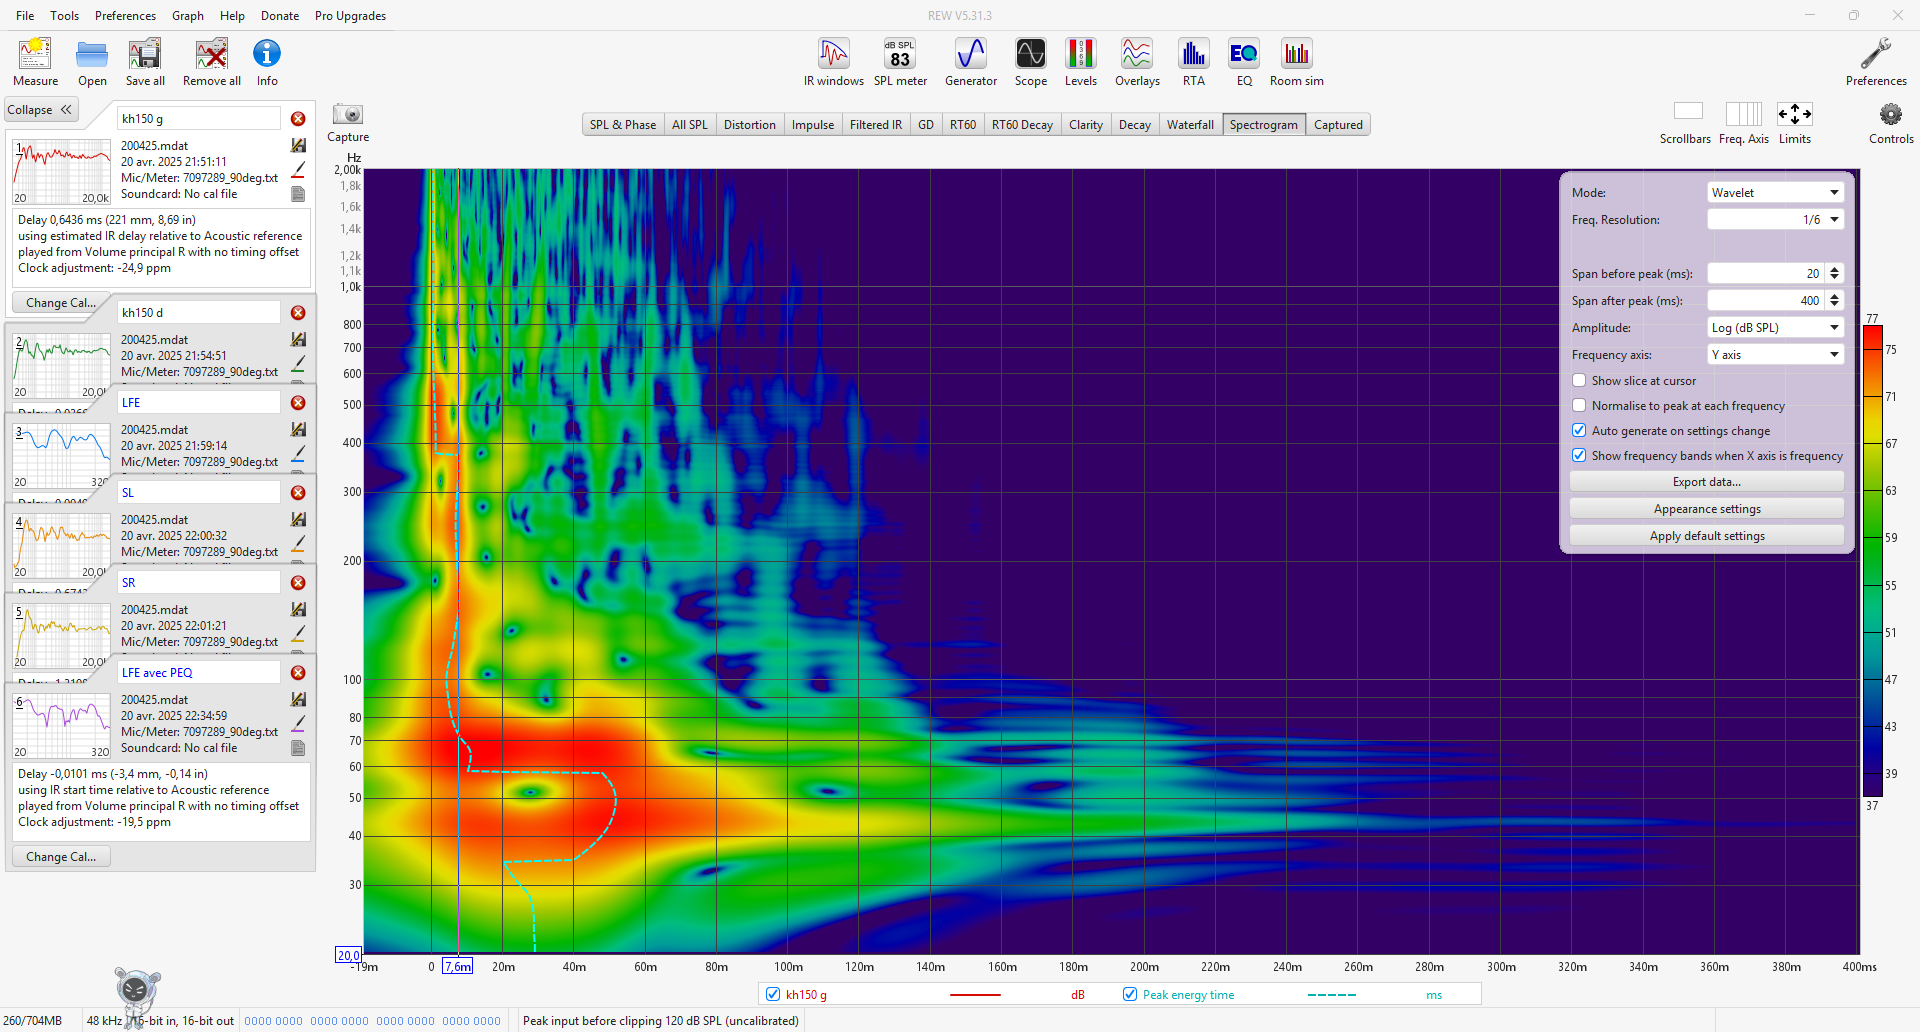Open the Pro Upgrades menu
The image size is (1920, 1032).
350,16
